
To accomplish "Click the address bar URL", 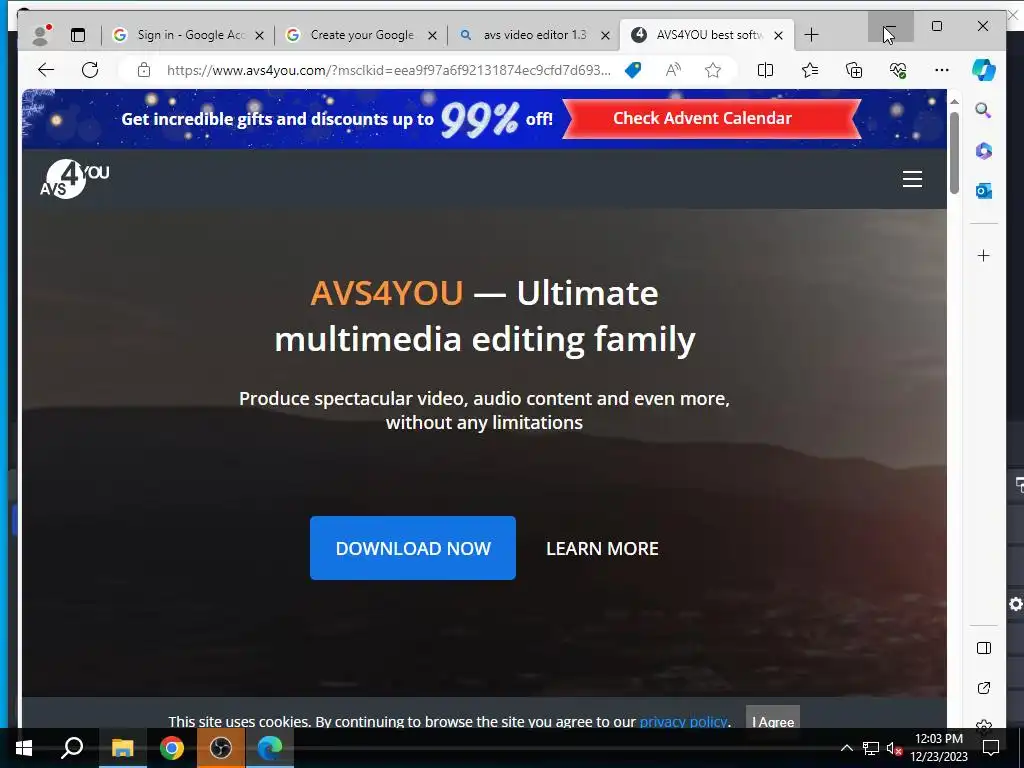I will [389, 70].
